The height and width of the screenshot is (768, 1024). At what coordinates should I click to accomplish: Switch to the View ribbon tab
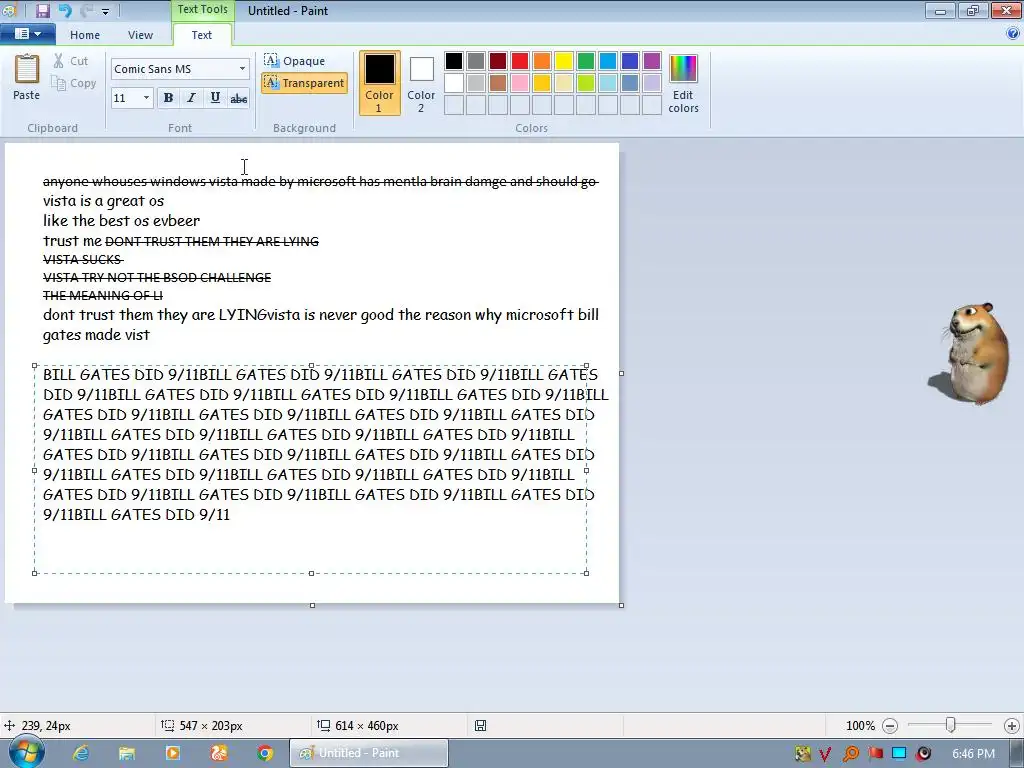tap(140, 35)
